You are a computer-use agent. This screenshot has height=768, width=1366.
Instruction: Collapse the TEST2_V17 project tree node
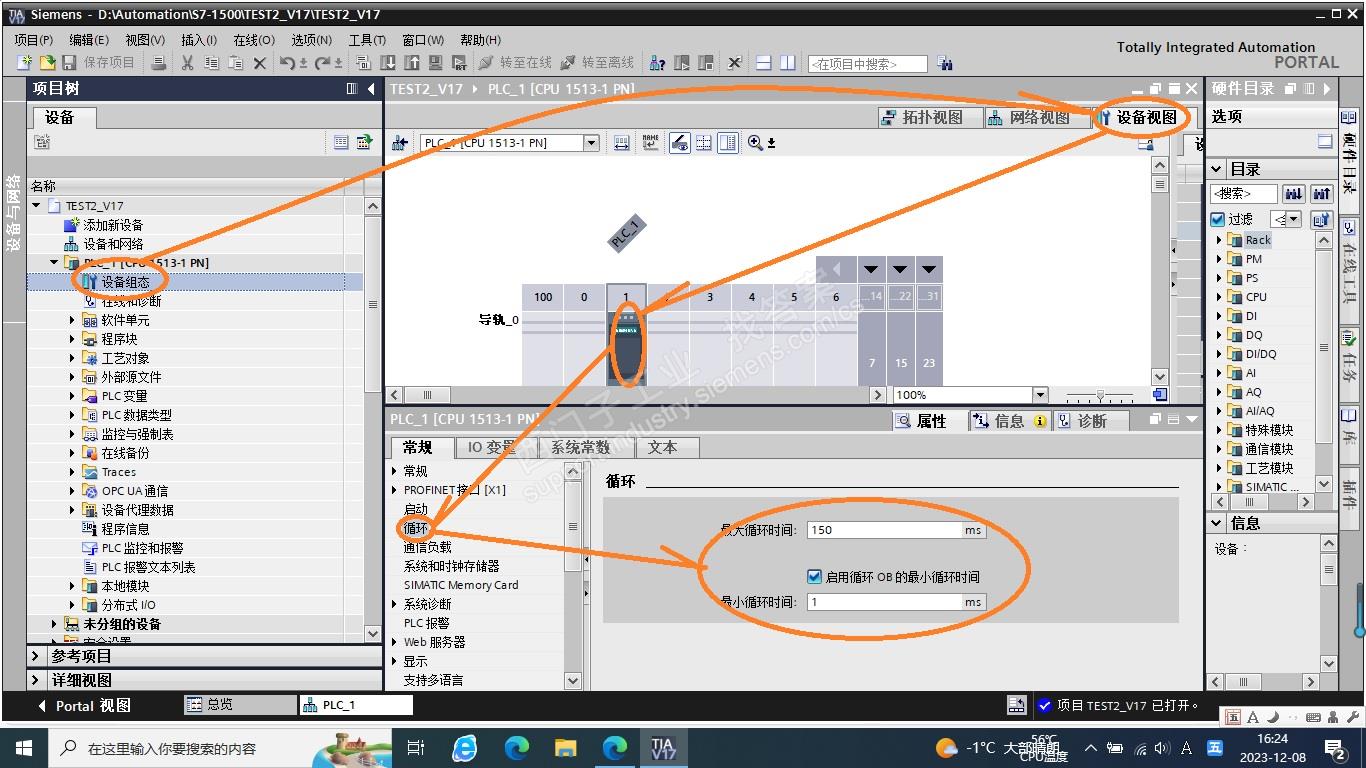click(x=37, y=206)
